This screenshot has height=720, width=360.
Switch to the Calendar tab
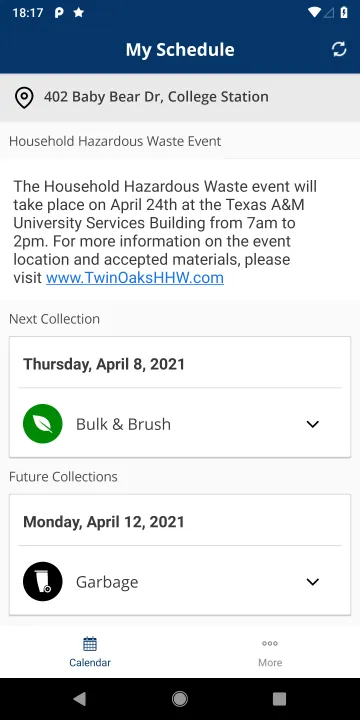90,652
